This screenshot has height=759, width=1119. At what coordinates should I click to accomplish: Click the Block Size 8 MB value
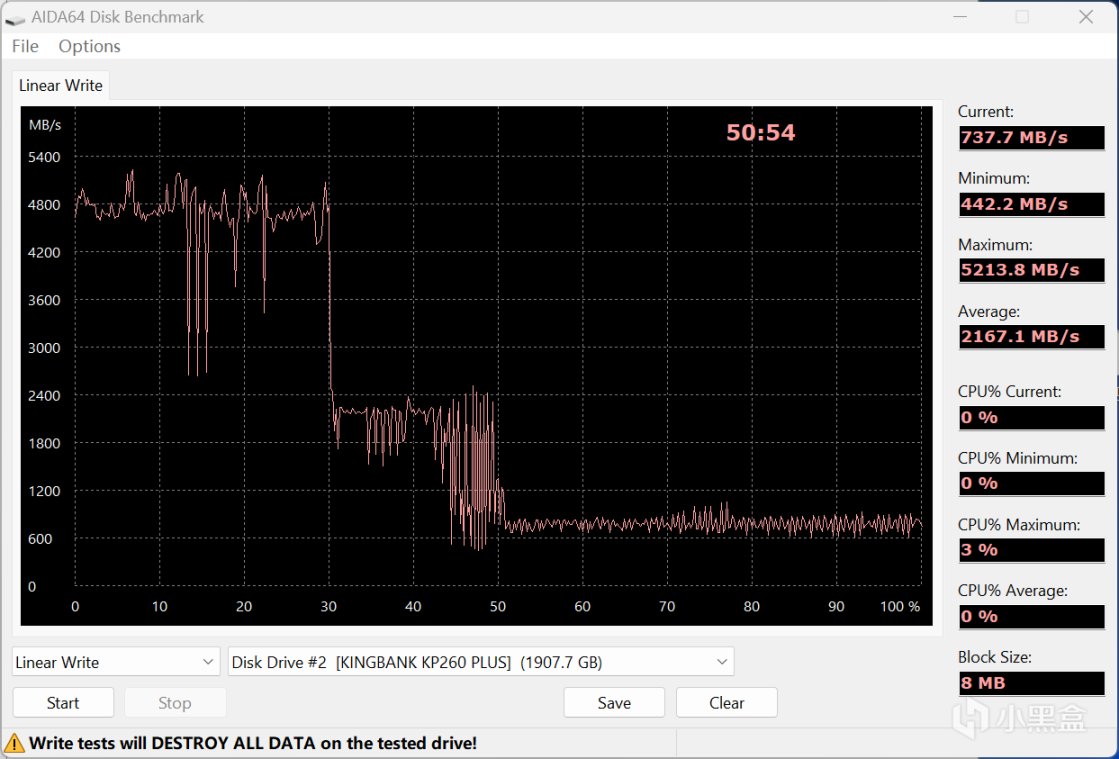[x=1031, y=683]
